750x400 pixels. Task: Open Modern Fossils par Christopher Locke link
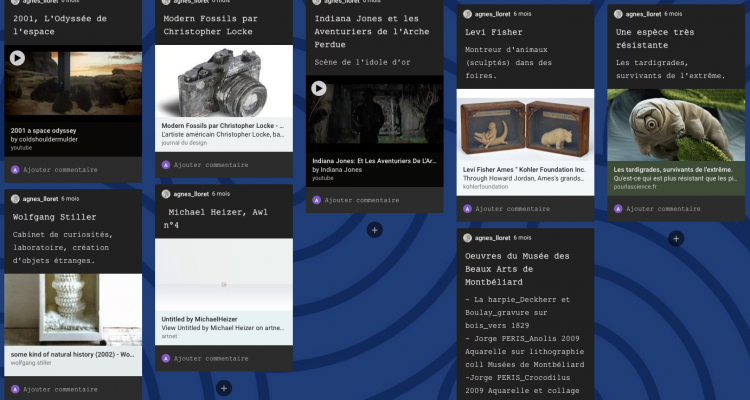point(223,126)
